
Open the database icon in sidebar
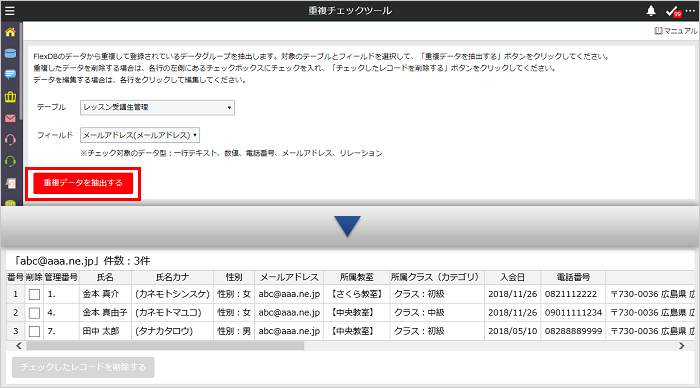tap(10, 53)
